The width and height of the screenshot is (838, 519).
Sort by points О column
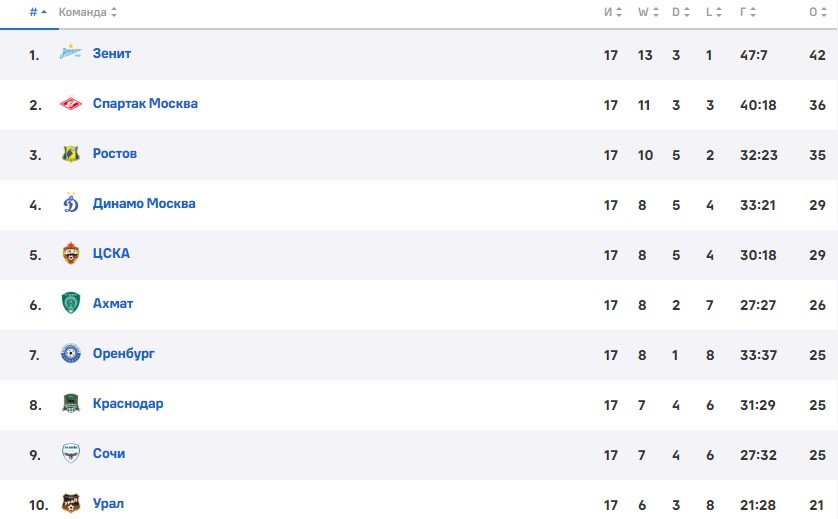coord(818,12)
